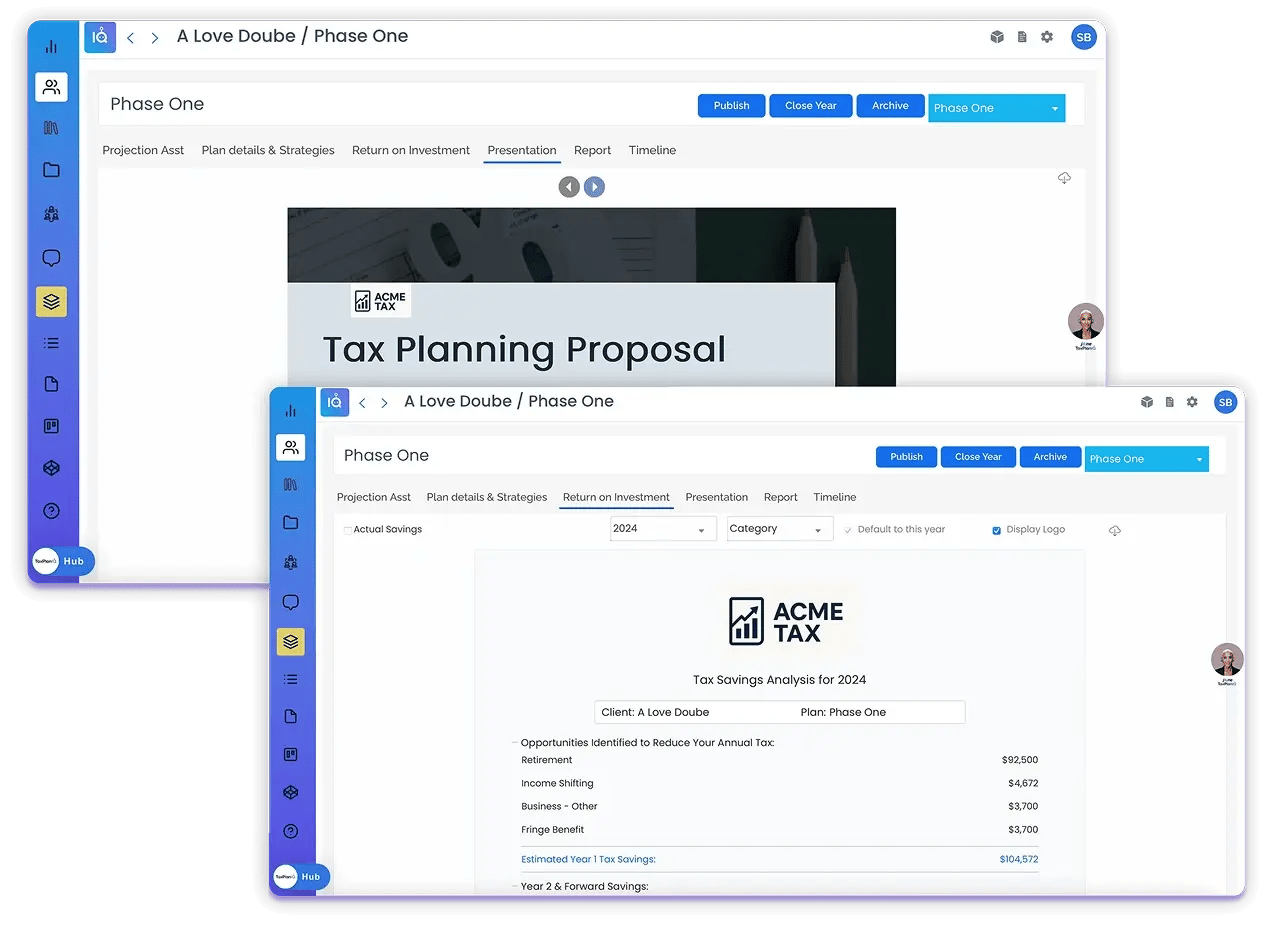1270x928 pixels.
Task: Switch to the Presentation tab in the front window
Action: tap(717, 497)
